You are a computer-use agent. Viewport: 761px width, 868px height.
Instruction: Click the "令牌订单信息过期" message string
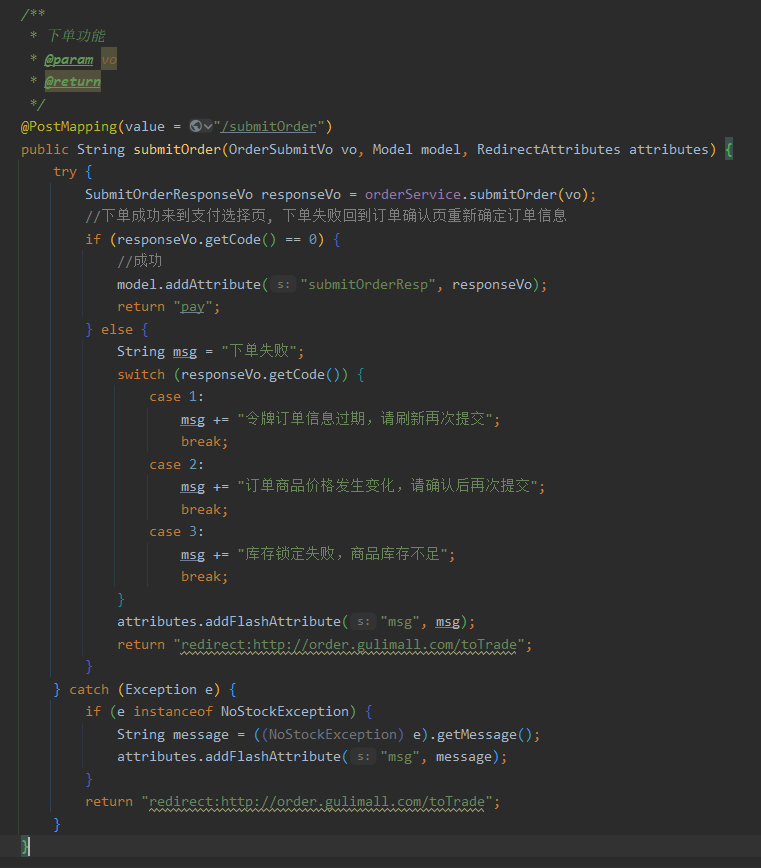pyautogui.click(x=365, y=419)
